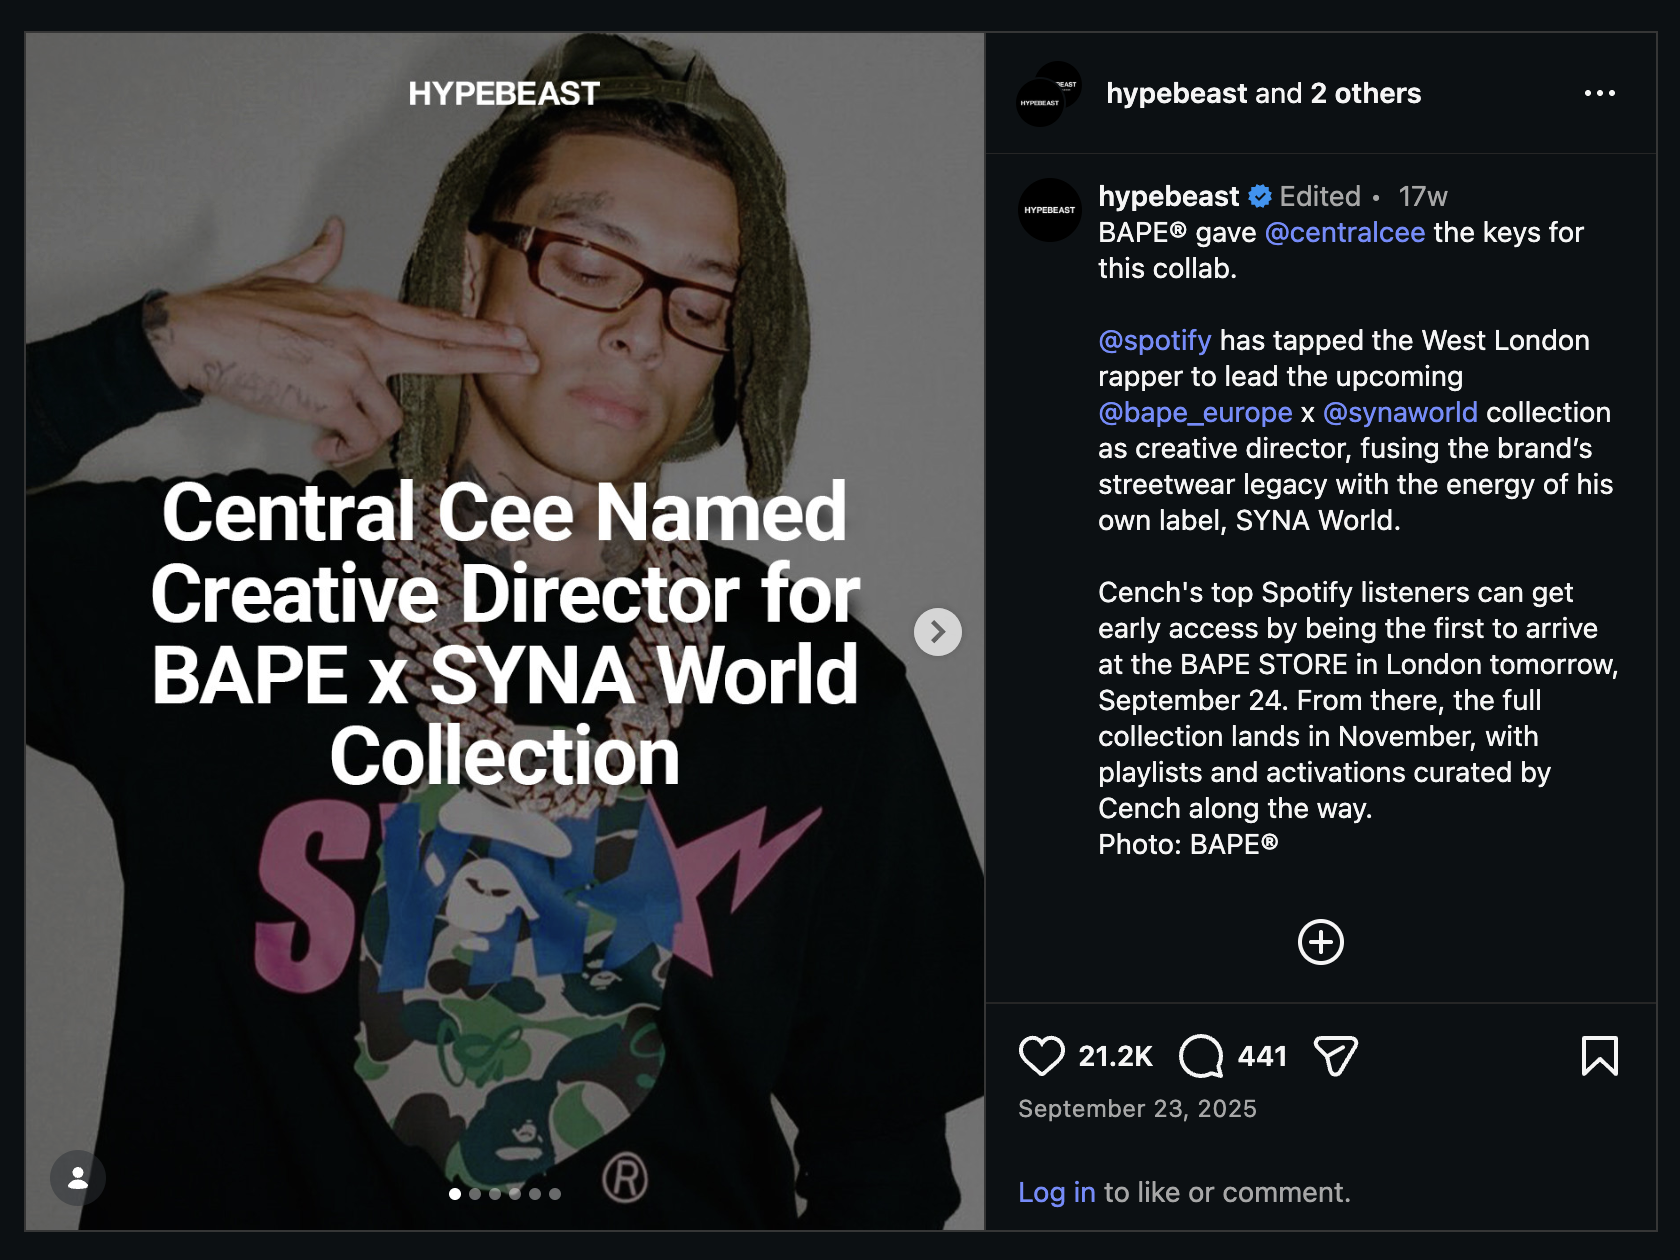This screenshot has height=1260, width=1680.
Task: Open hypebeast profile from post header
Action: tap(1176, 93)
